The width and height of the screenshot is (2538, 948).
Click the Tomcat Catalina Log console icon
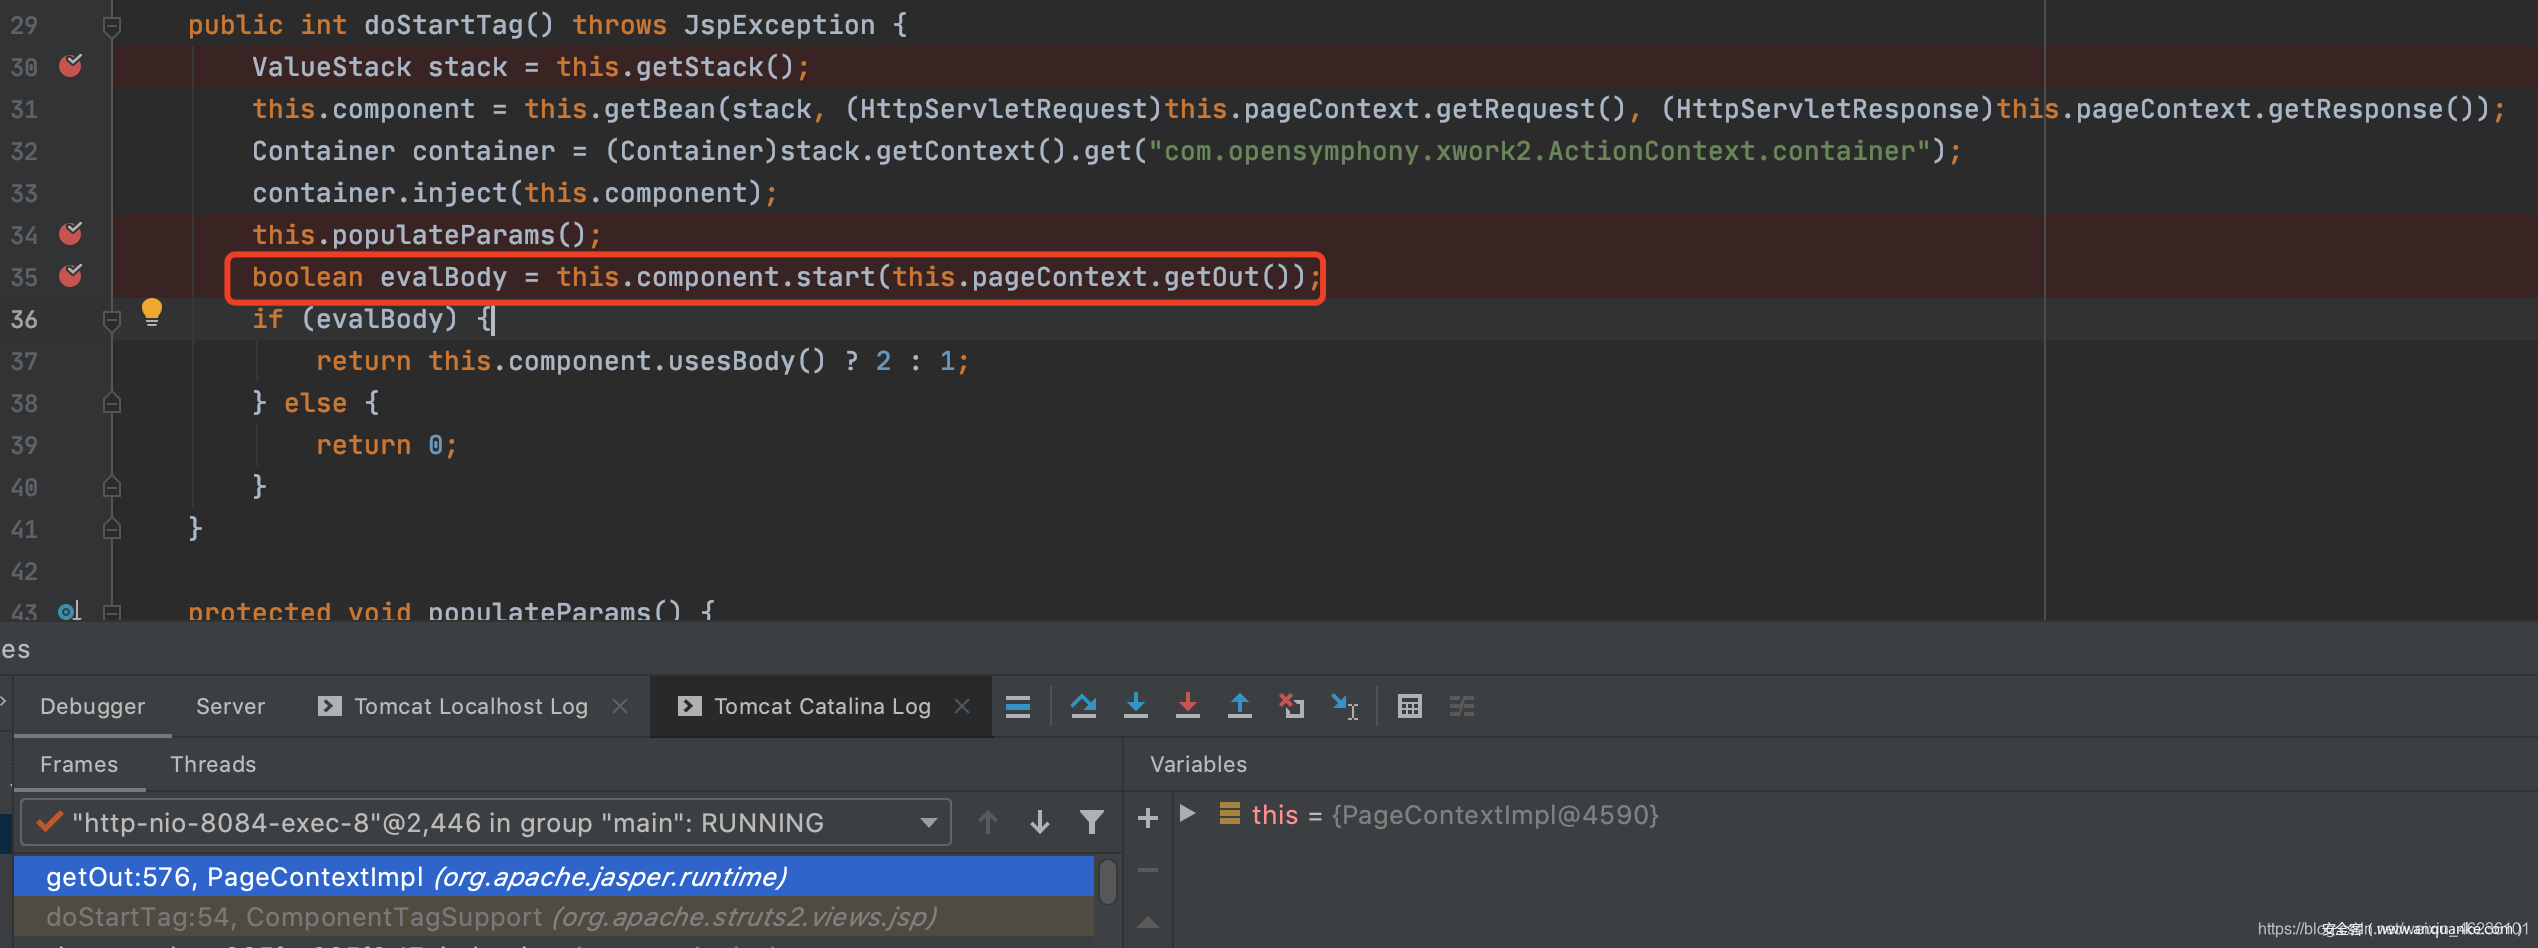coord(689,706)
